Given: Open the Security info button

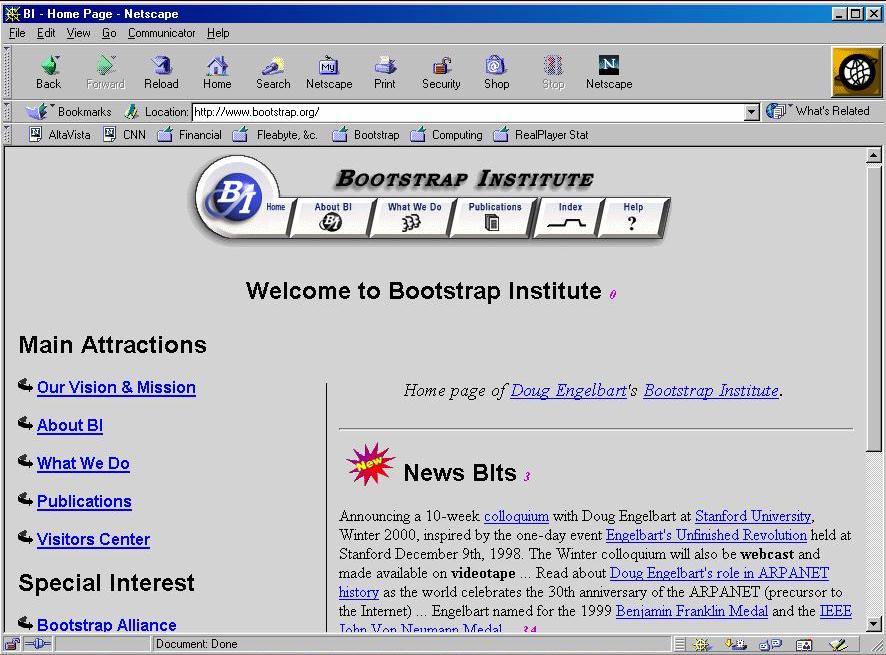Looking at the screenshot, I should click(441, 72).
